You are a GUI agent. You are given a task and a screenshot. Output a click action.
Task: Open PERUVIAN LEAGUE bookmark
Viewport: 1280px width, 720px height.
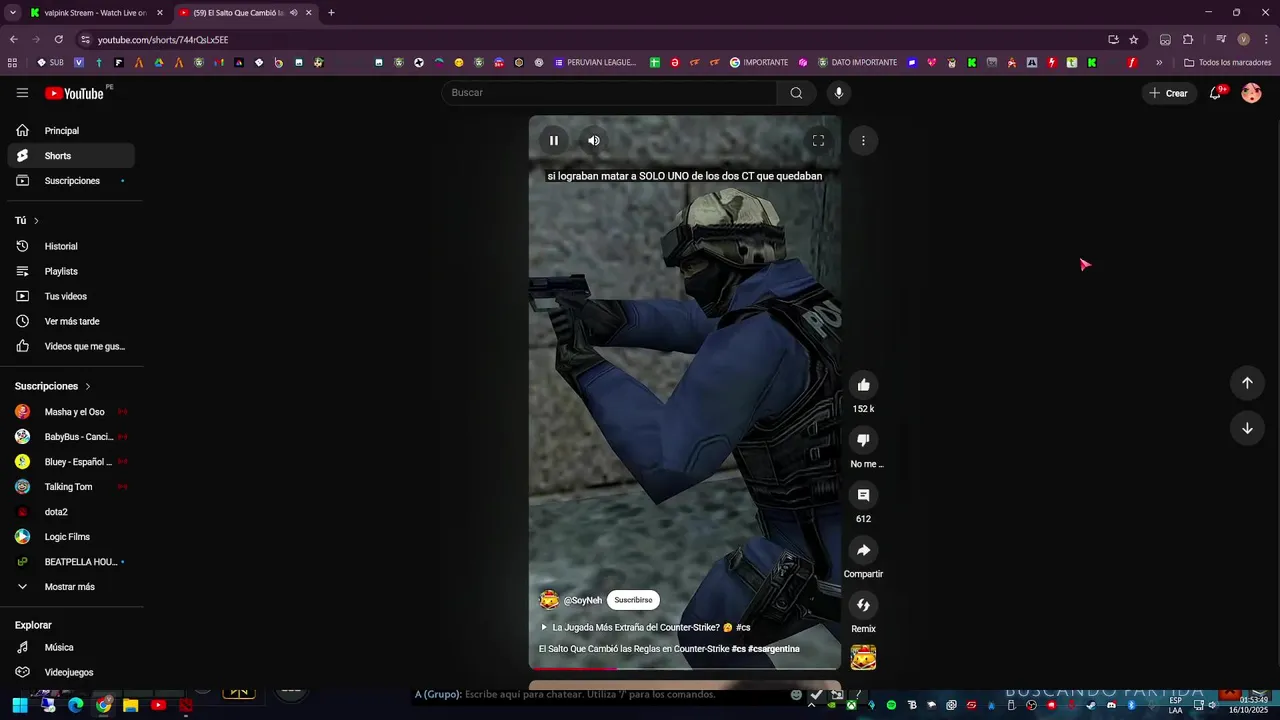[595, 62]
